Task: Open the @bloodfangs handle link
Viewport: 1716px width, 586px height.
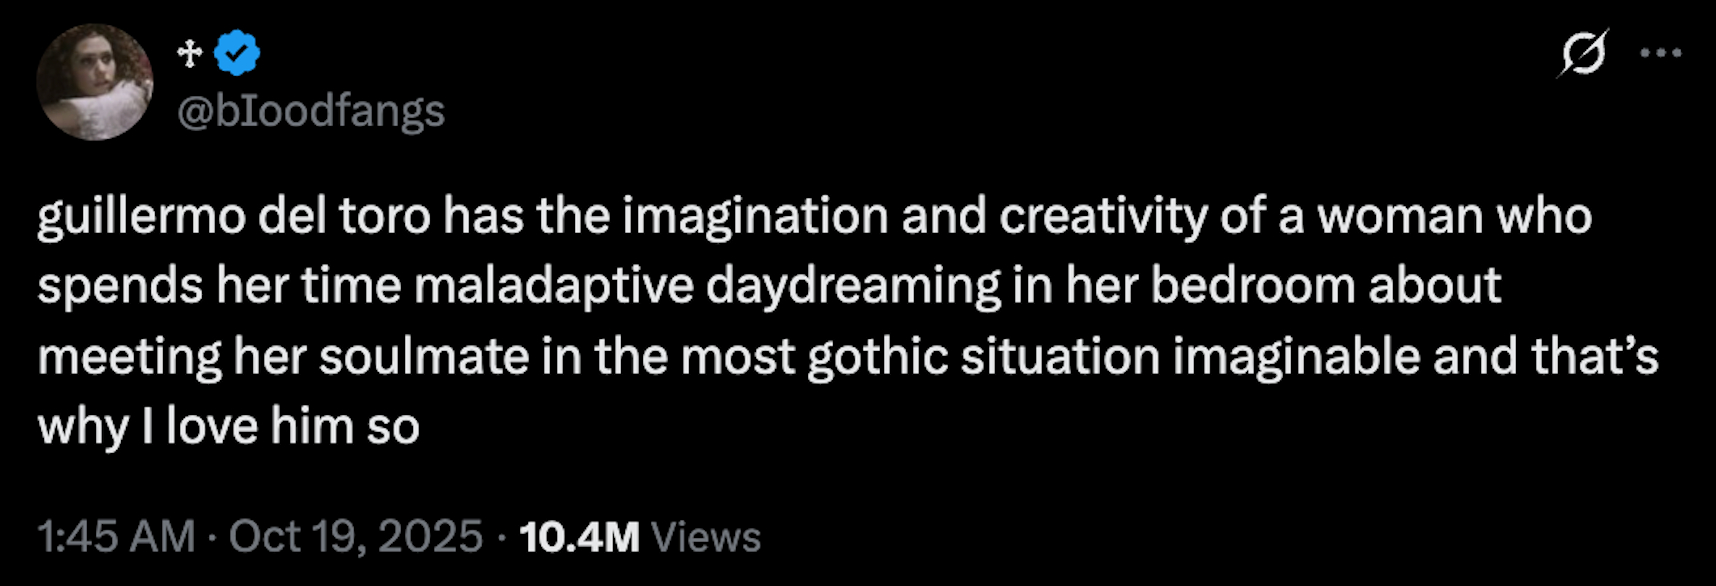Action: click(x=310, y=111)
